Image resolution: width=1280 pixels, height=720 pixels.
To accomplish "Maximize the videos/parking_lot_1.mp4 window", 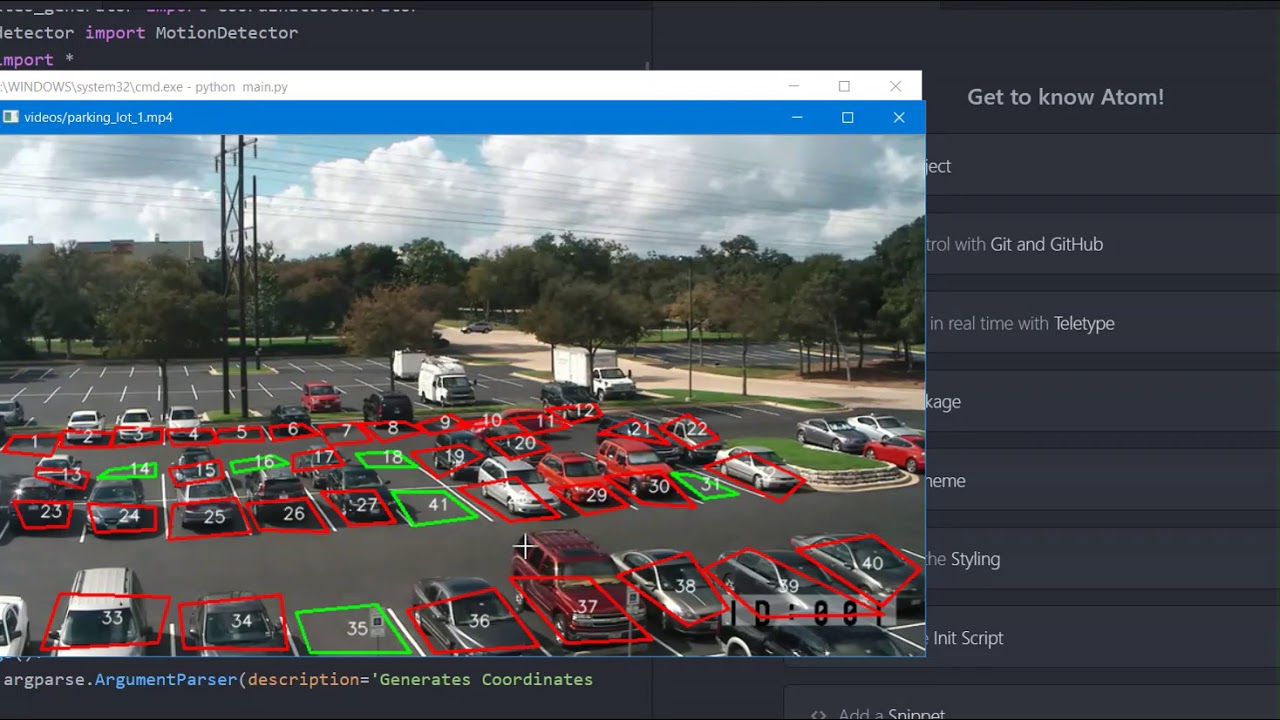I will [847, 117].
